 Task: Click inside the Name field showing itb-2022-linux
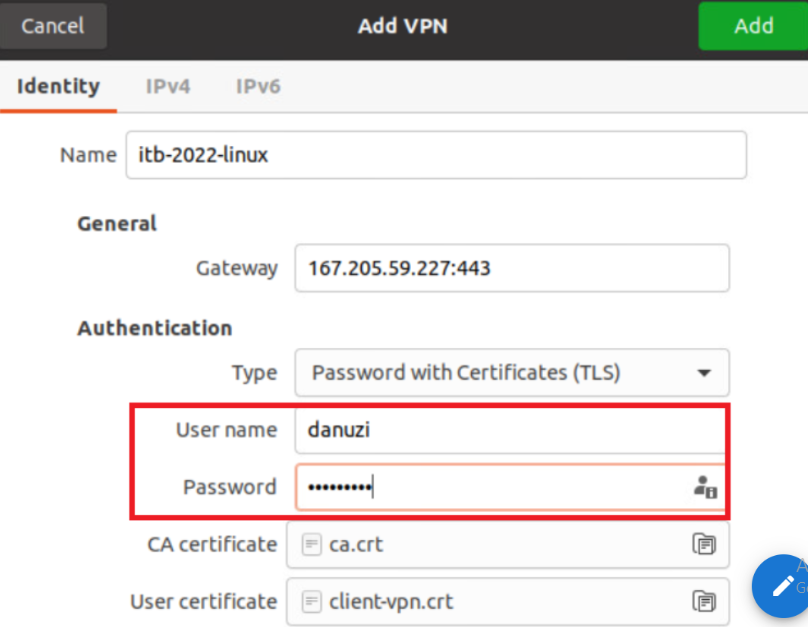[x=436, y=154]
